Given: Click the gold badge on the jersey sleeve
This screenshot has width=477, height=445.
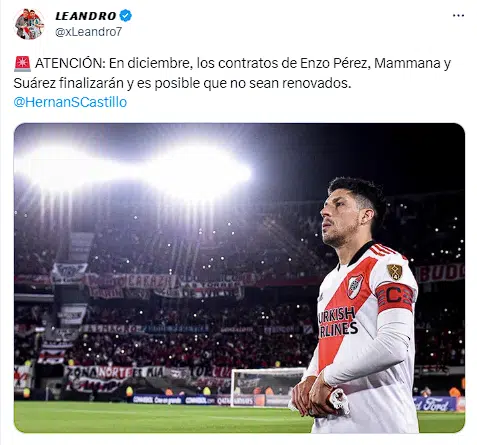Looking at the screenshot, I should (x=395, y=271).
